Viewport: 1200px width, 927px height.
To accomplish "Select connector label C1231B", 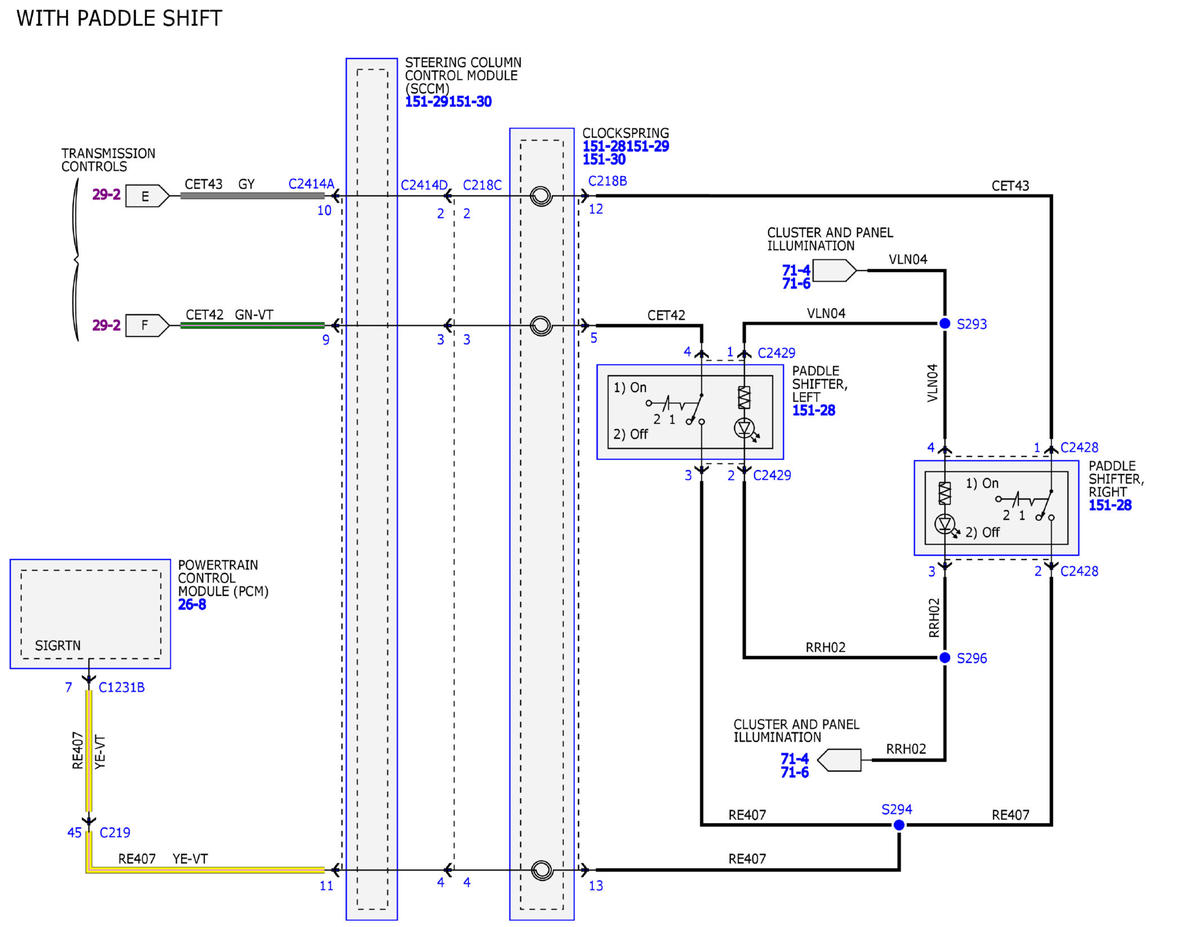I will coord(122,688).
